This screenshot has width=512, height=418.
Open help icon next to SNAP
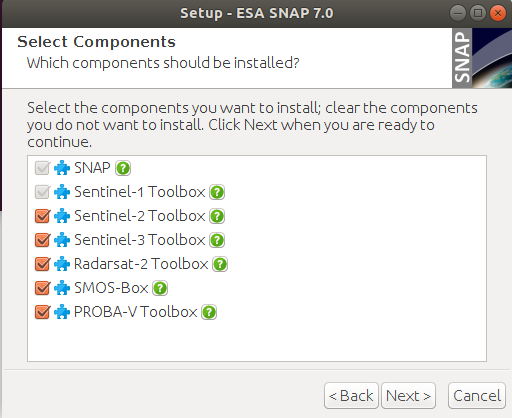(123, 168)
